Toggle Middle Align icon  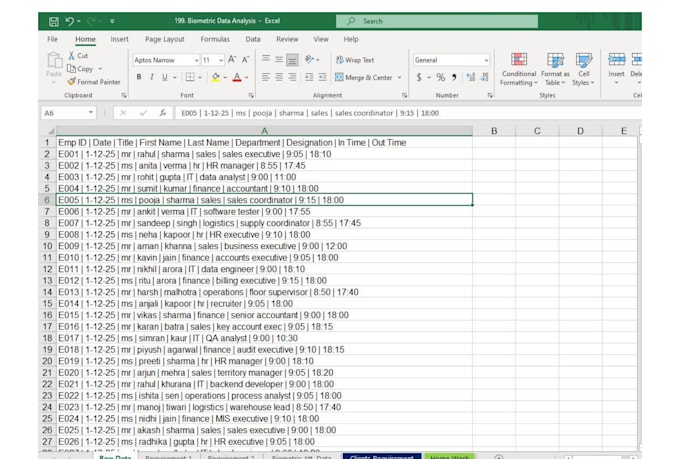279,59
